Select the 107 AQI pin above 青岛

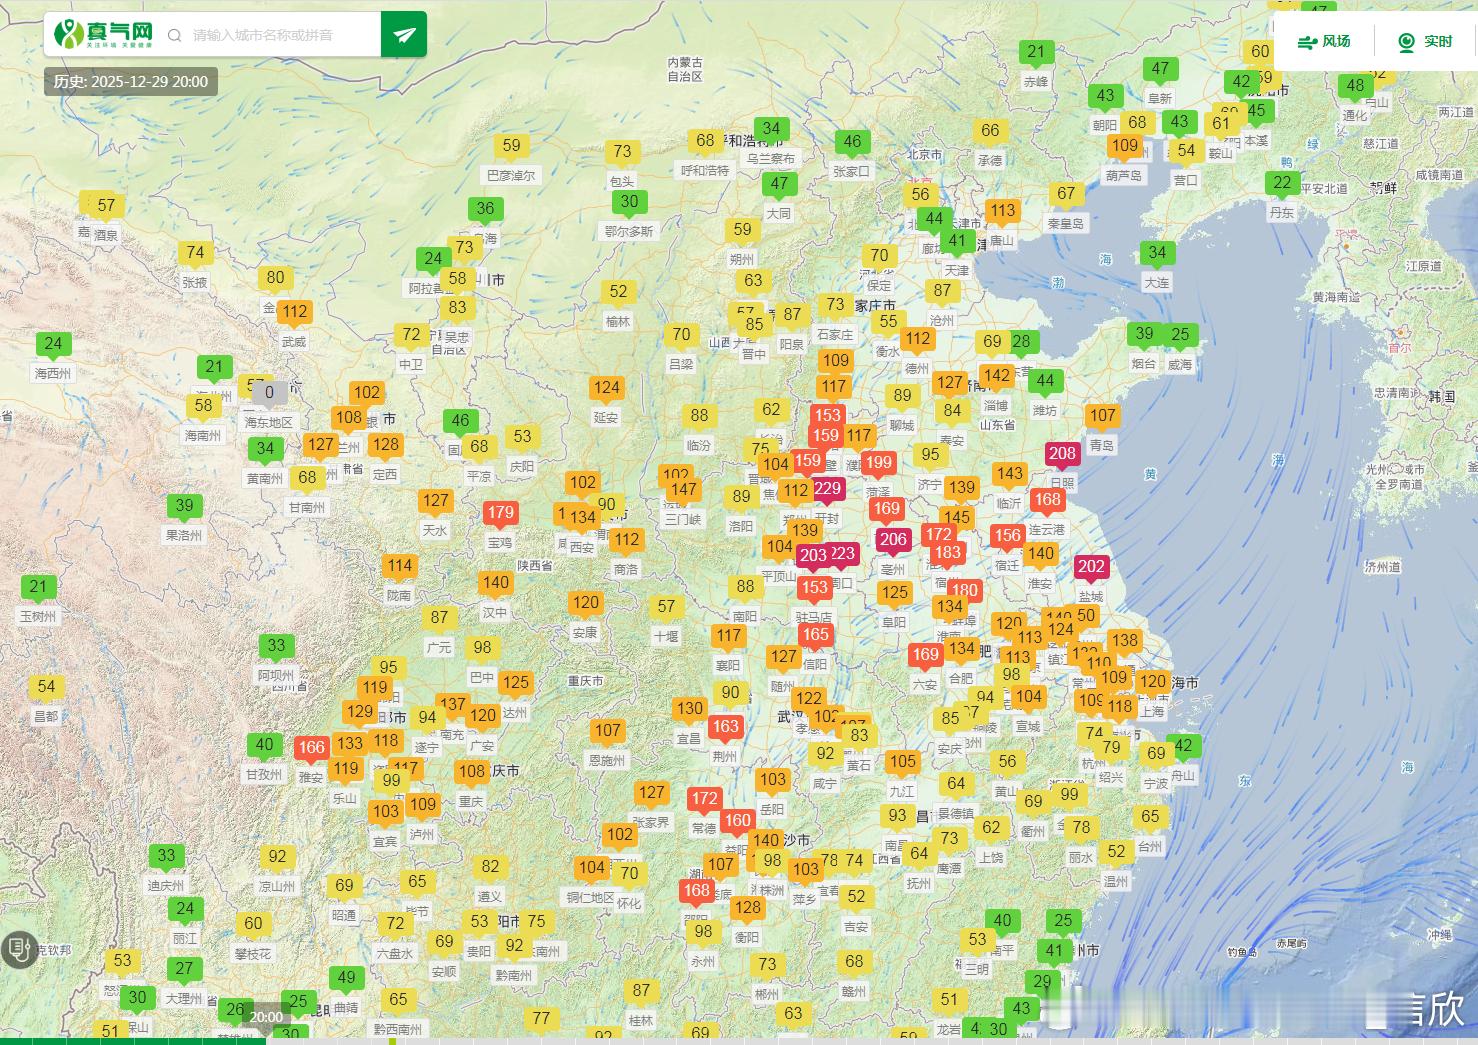1103,417
